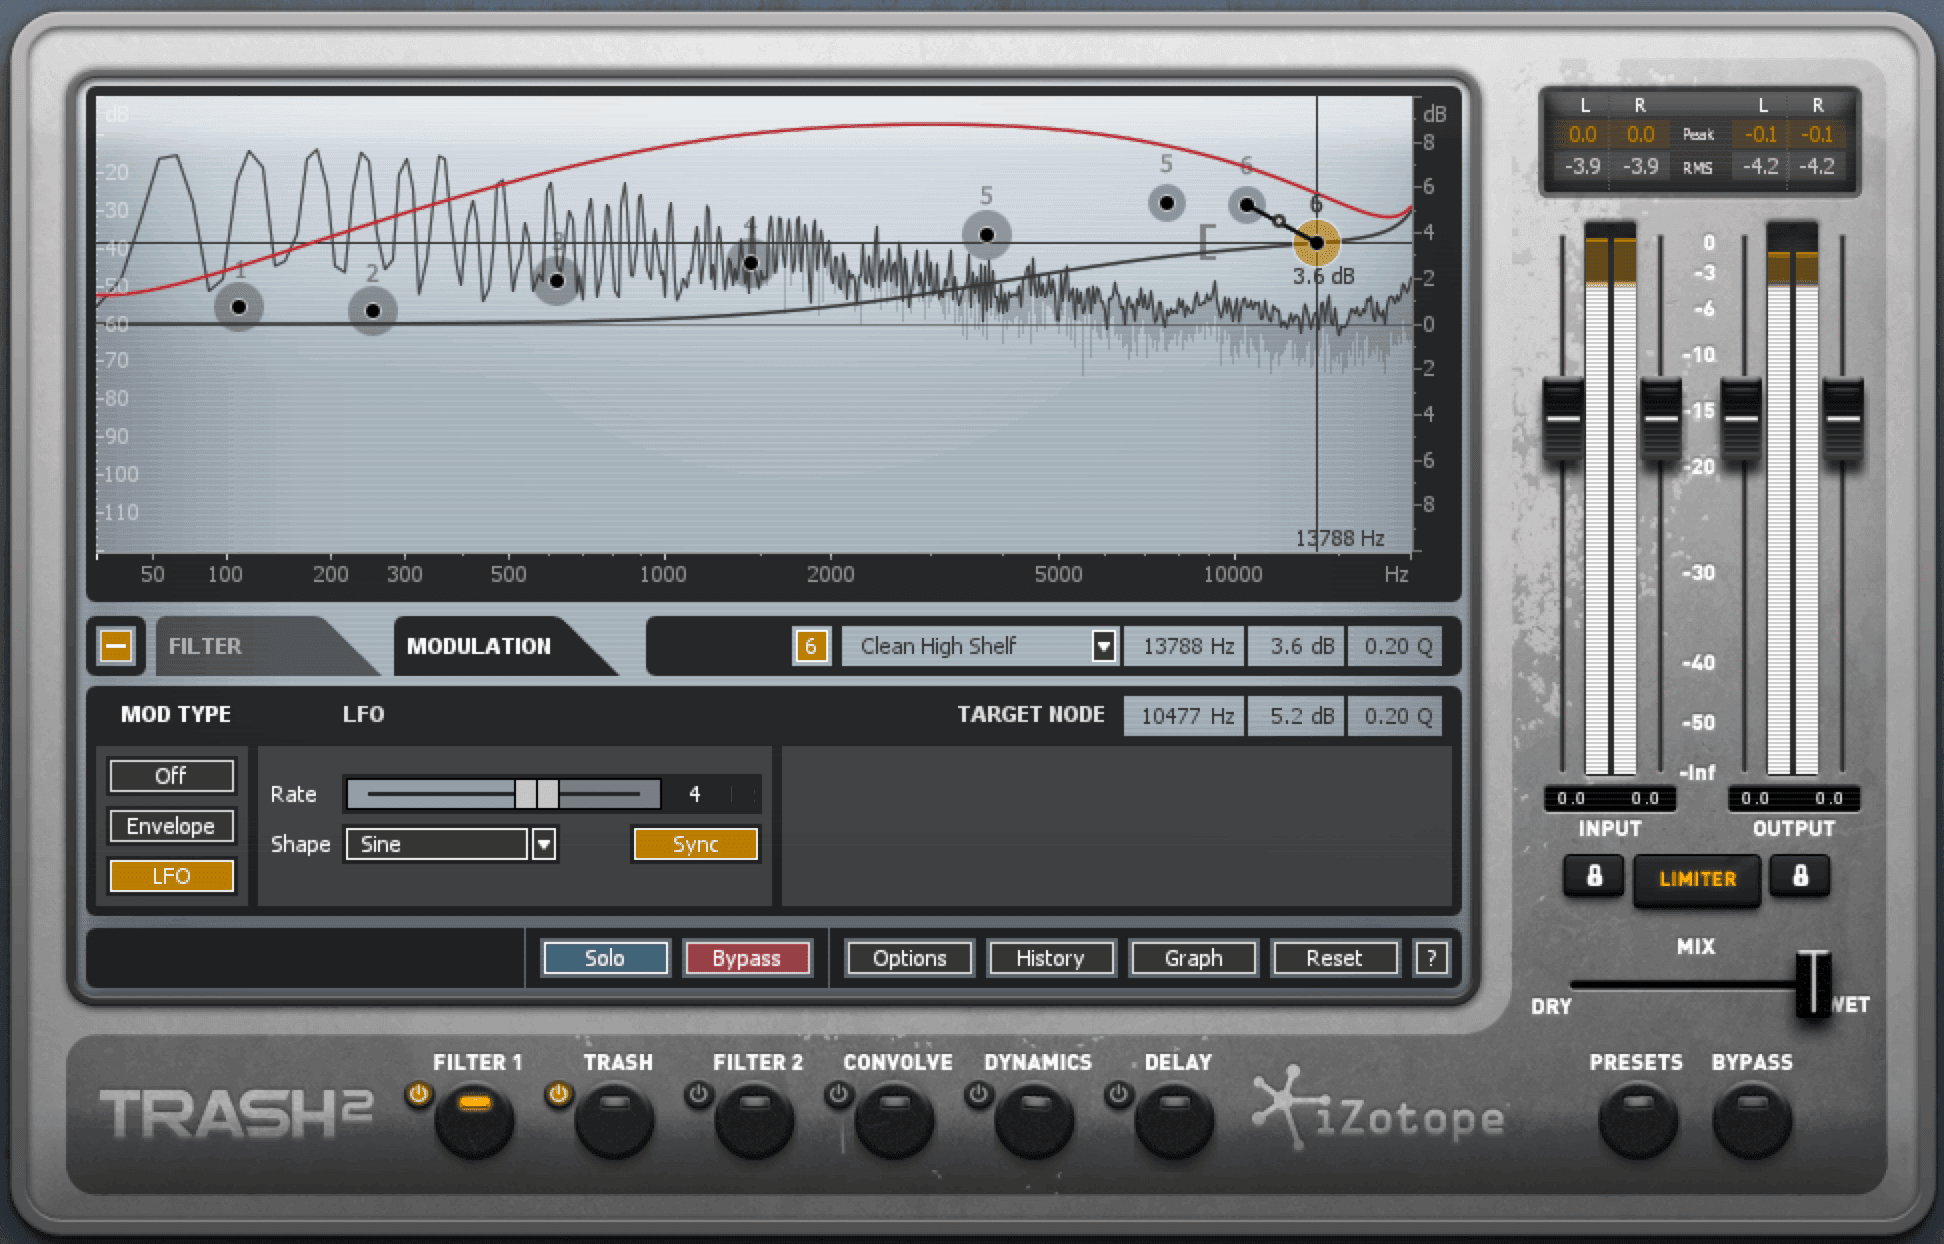The width and height of the screenshot is (1944, 1244).
Task: Switch to the Filter tab
Action: pyautogui.click(x=205, y=646)
